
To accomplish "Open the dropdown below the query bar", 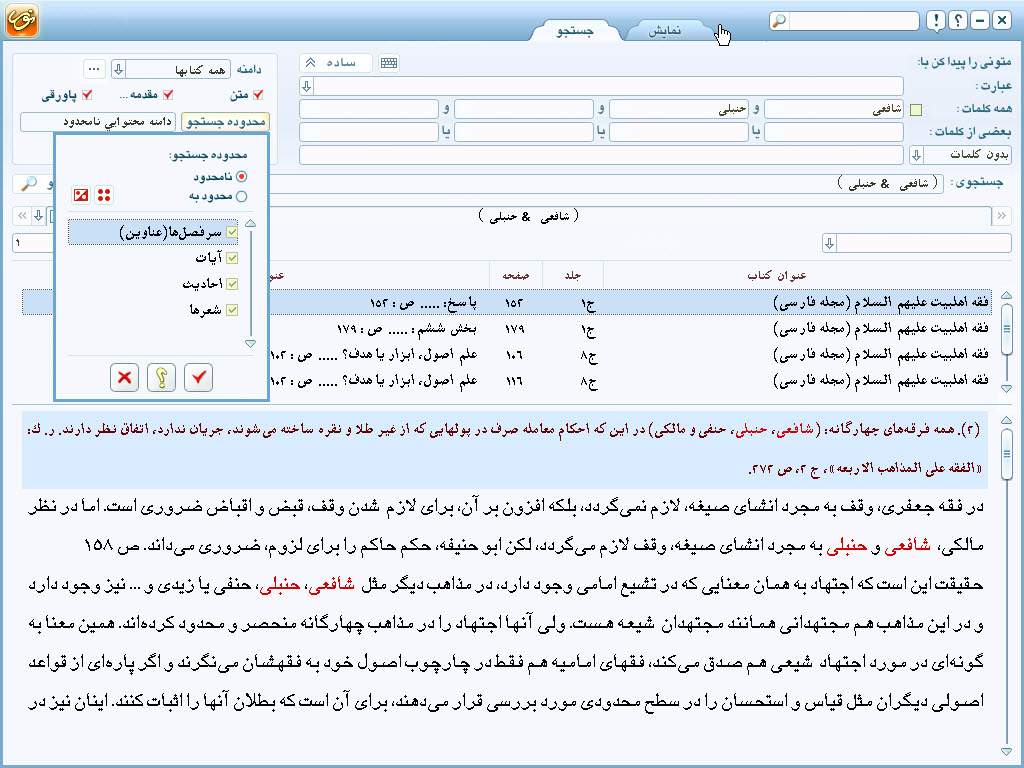I will click(x=829, y=243).
